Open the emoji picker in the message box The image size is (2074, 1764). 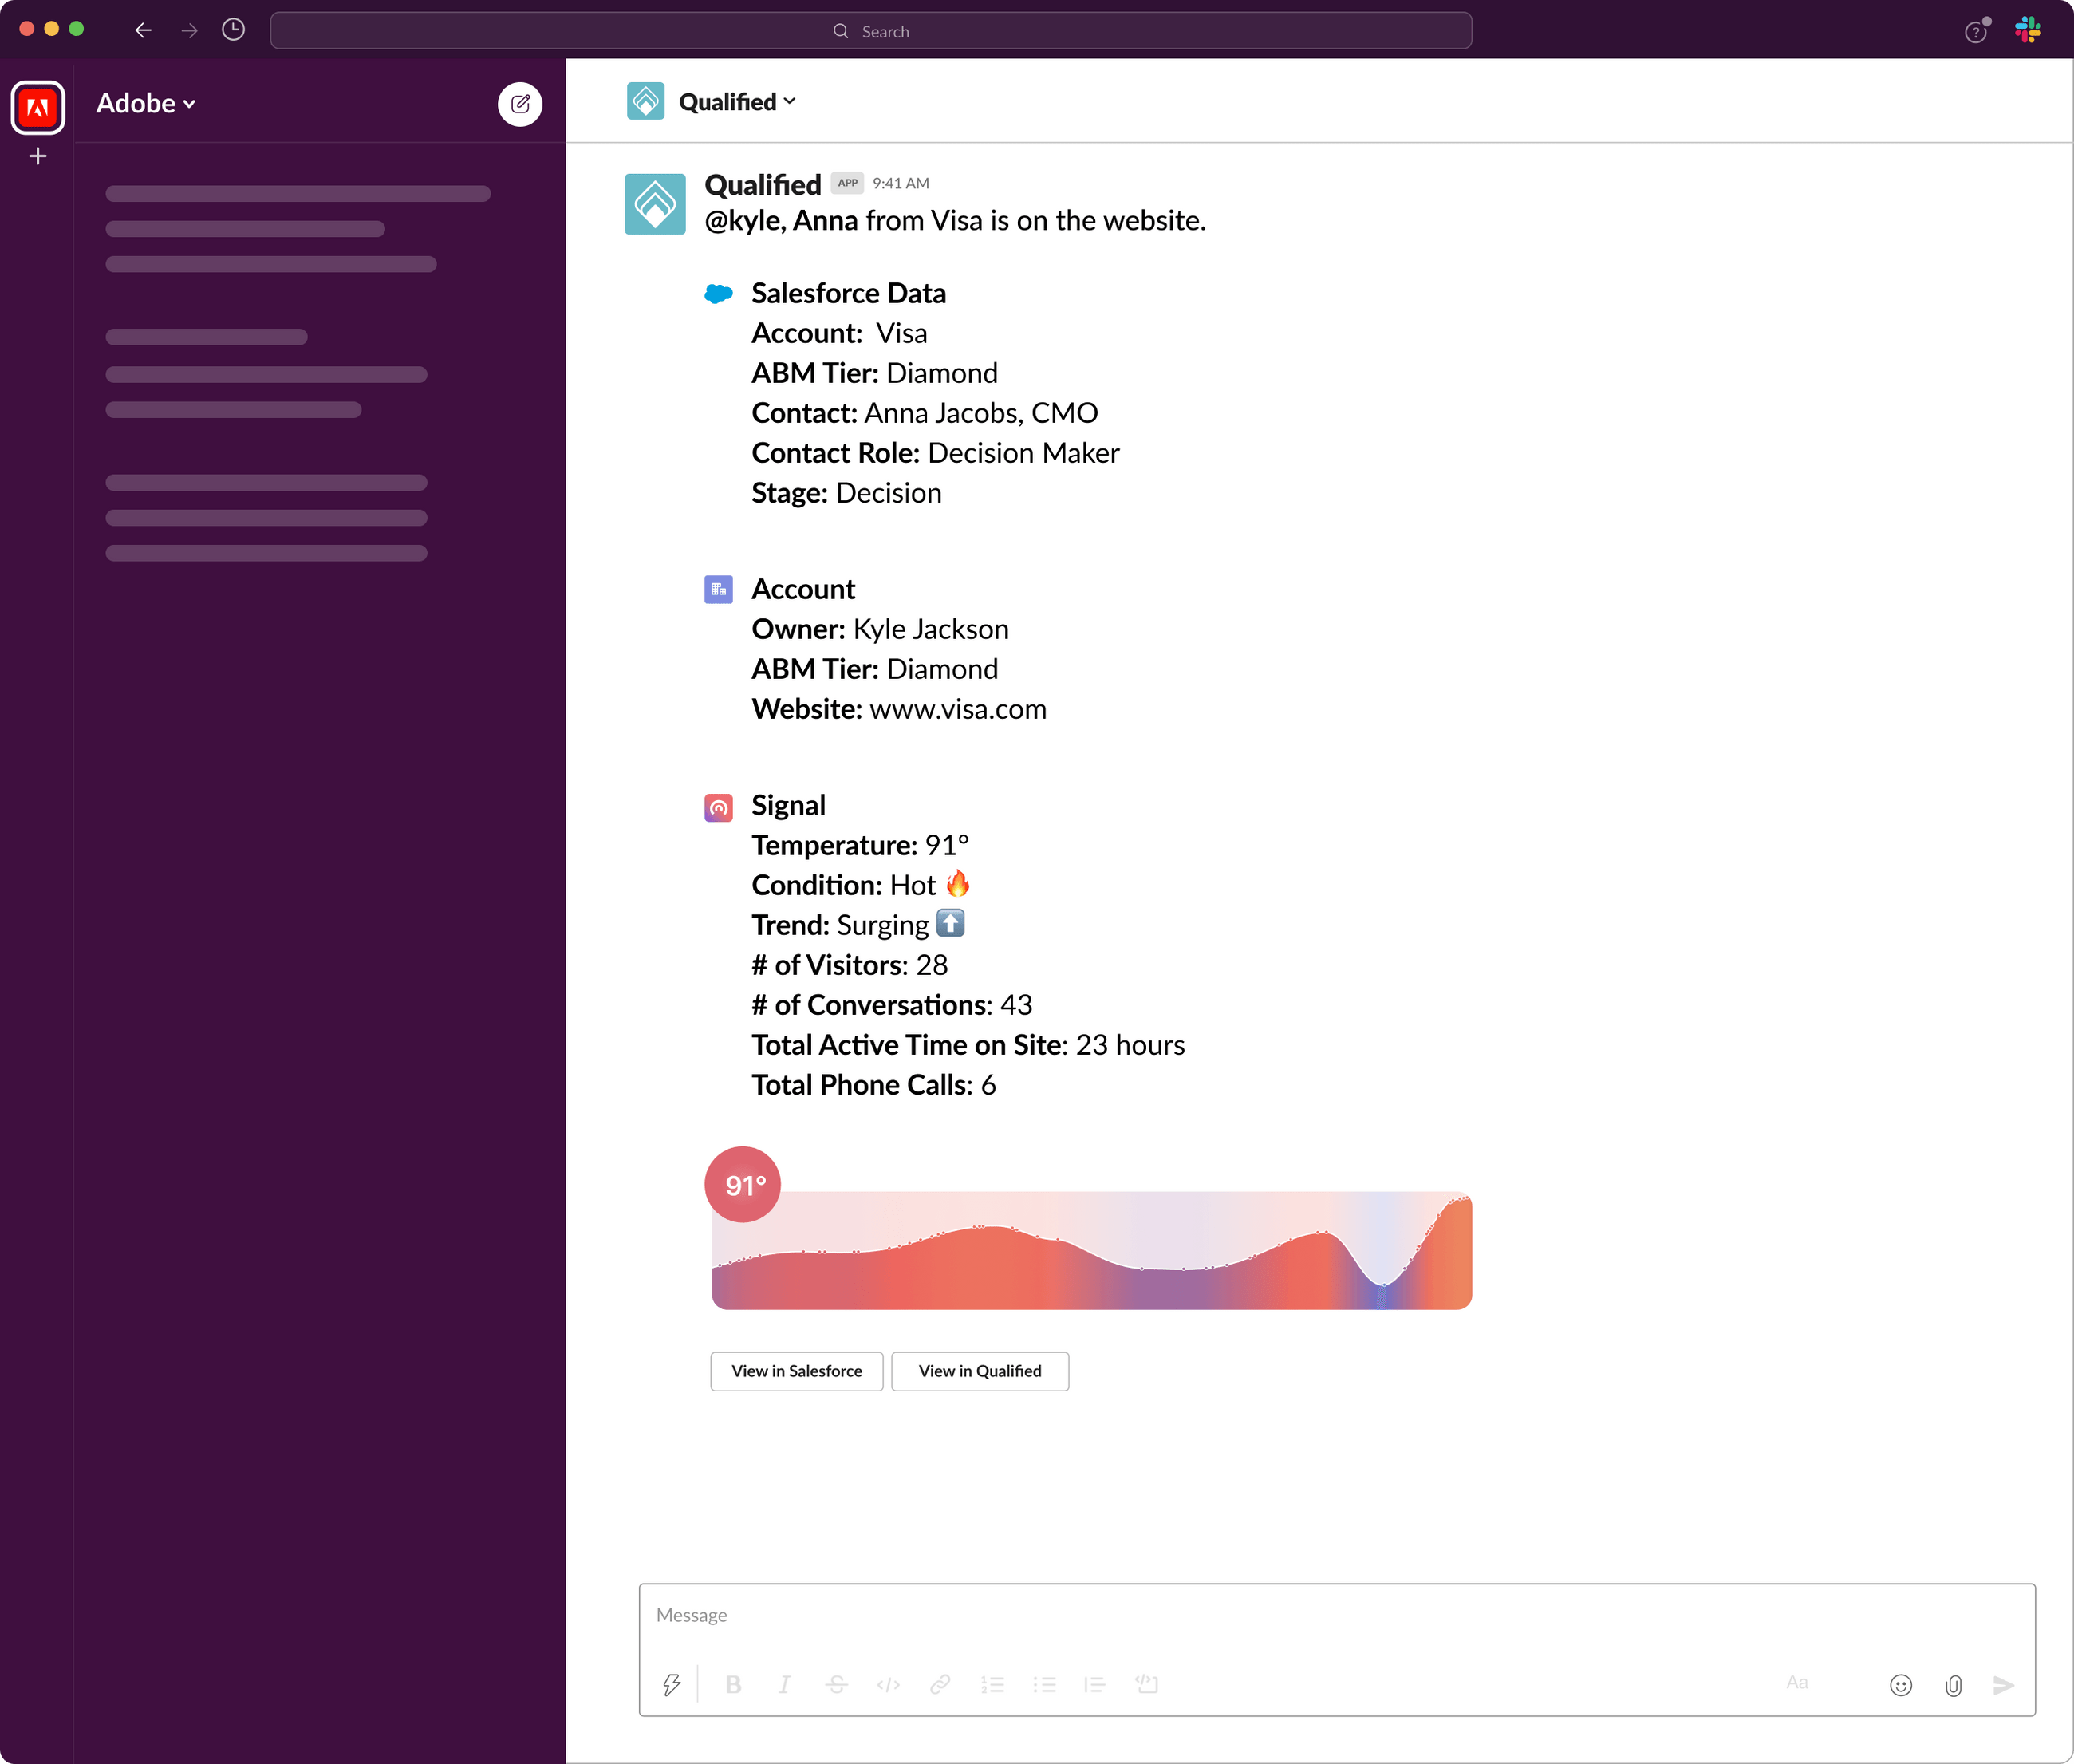(1899, 1685)
